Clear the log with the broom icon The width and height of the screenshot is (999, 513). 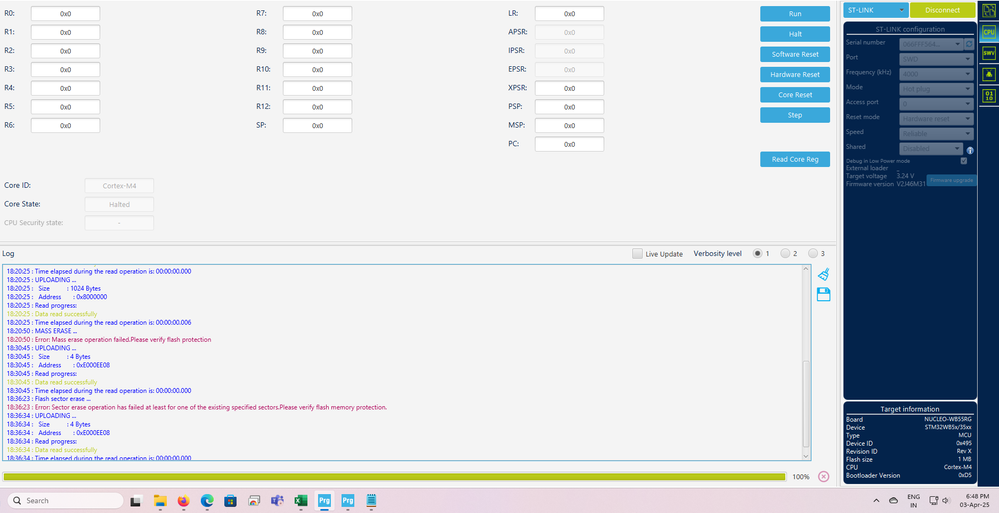click(x=823, y=274)
